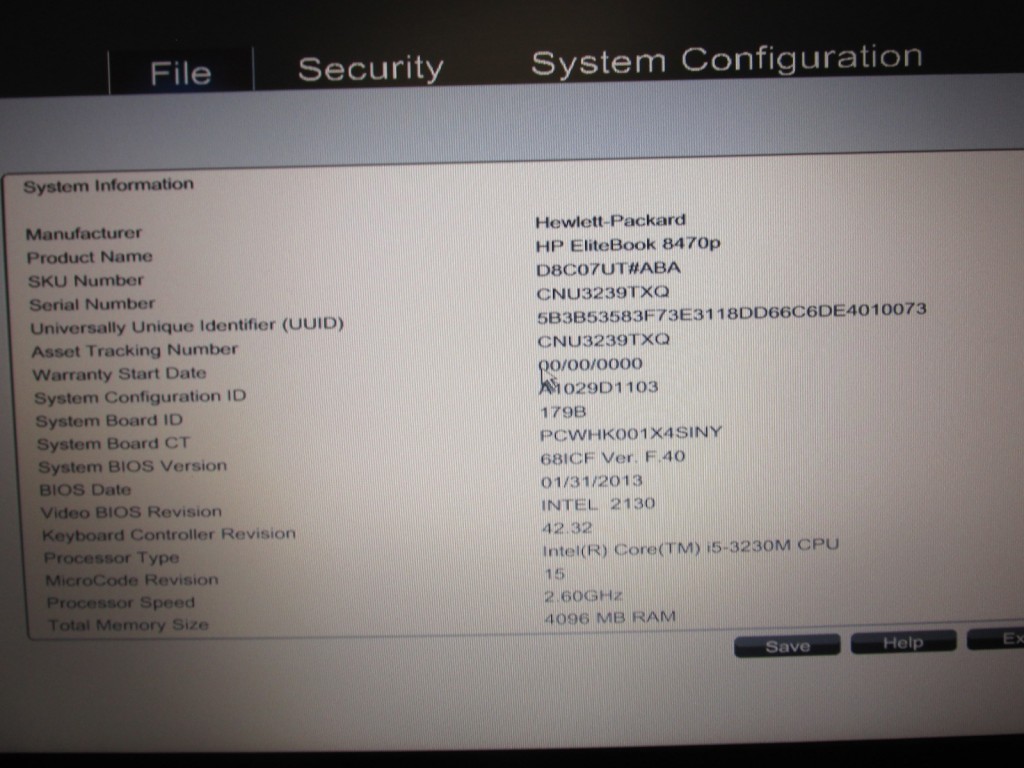This screenshot has height=768, width=1024.
Task: Click the SKU Number label
Action: 86,281
